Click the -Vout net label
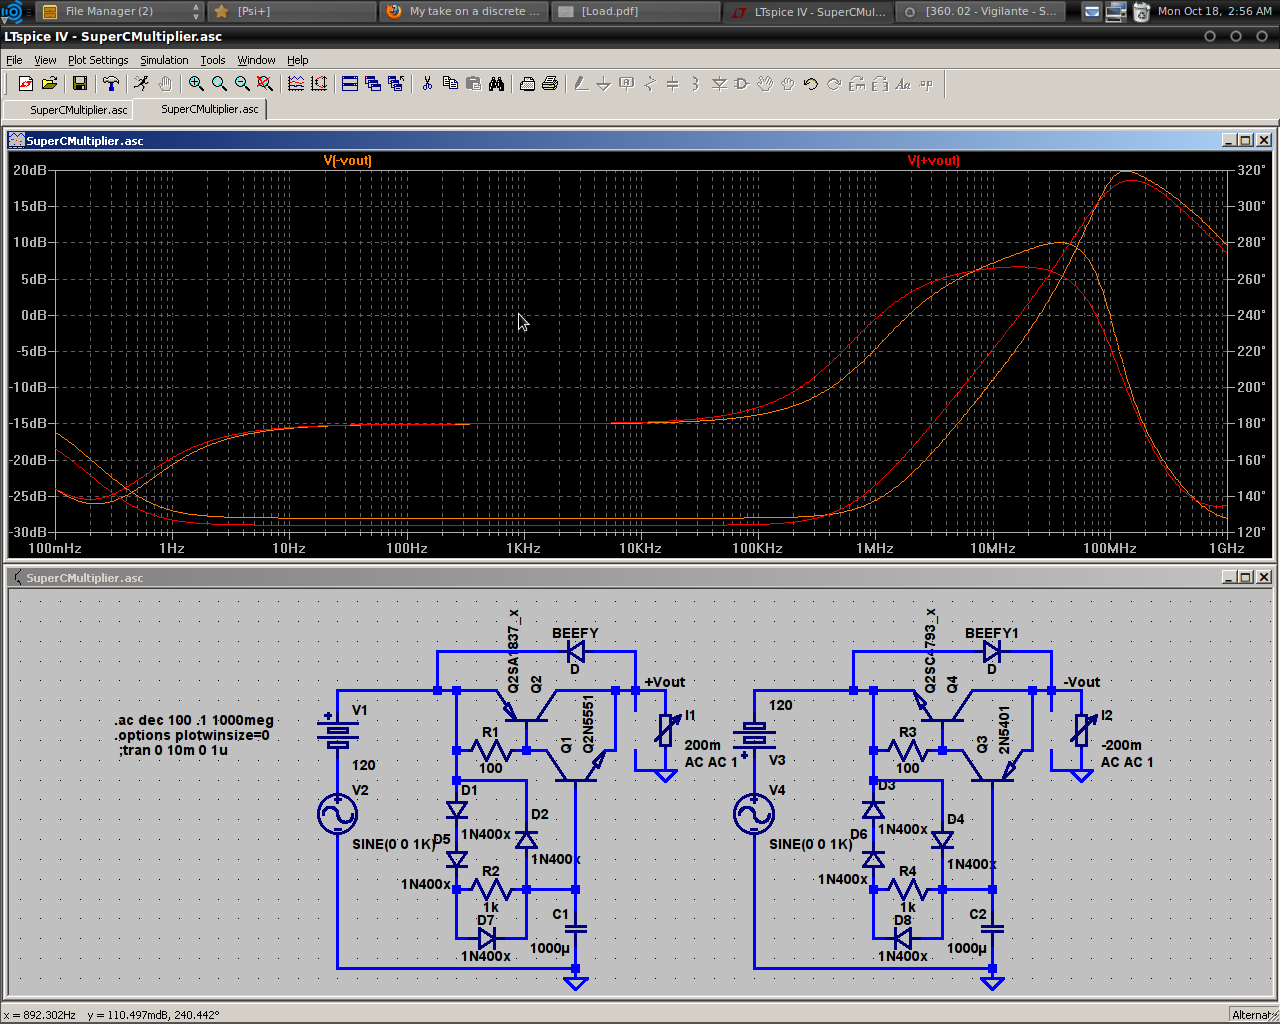Image resolution: width=1280 pixels, height=1024 pixels. (1082, 682)
